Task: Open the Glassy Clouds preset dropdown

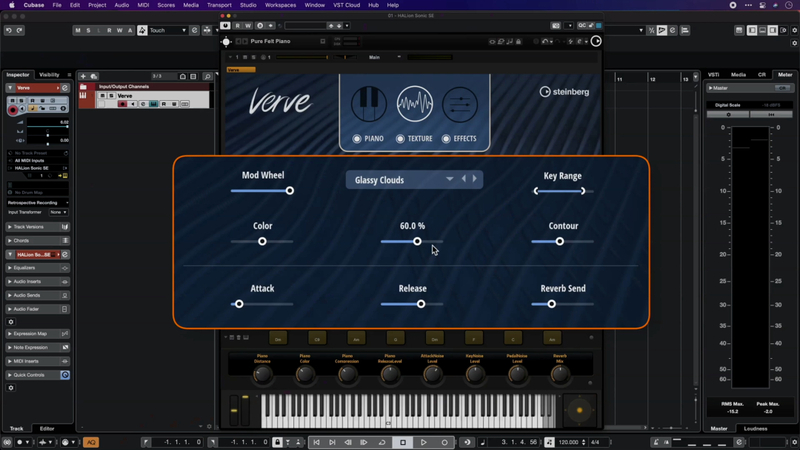Action: coord(449,179)
